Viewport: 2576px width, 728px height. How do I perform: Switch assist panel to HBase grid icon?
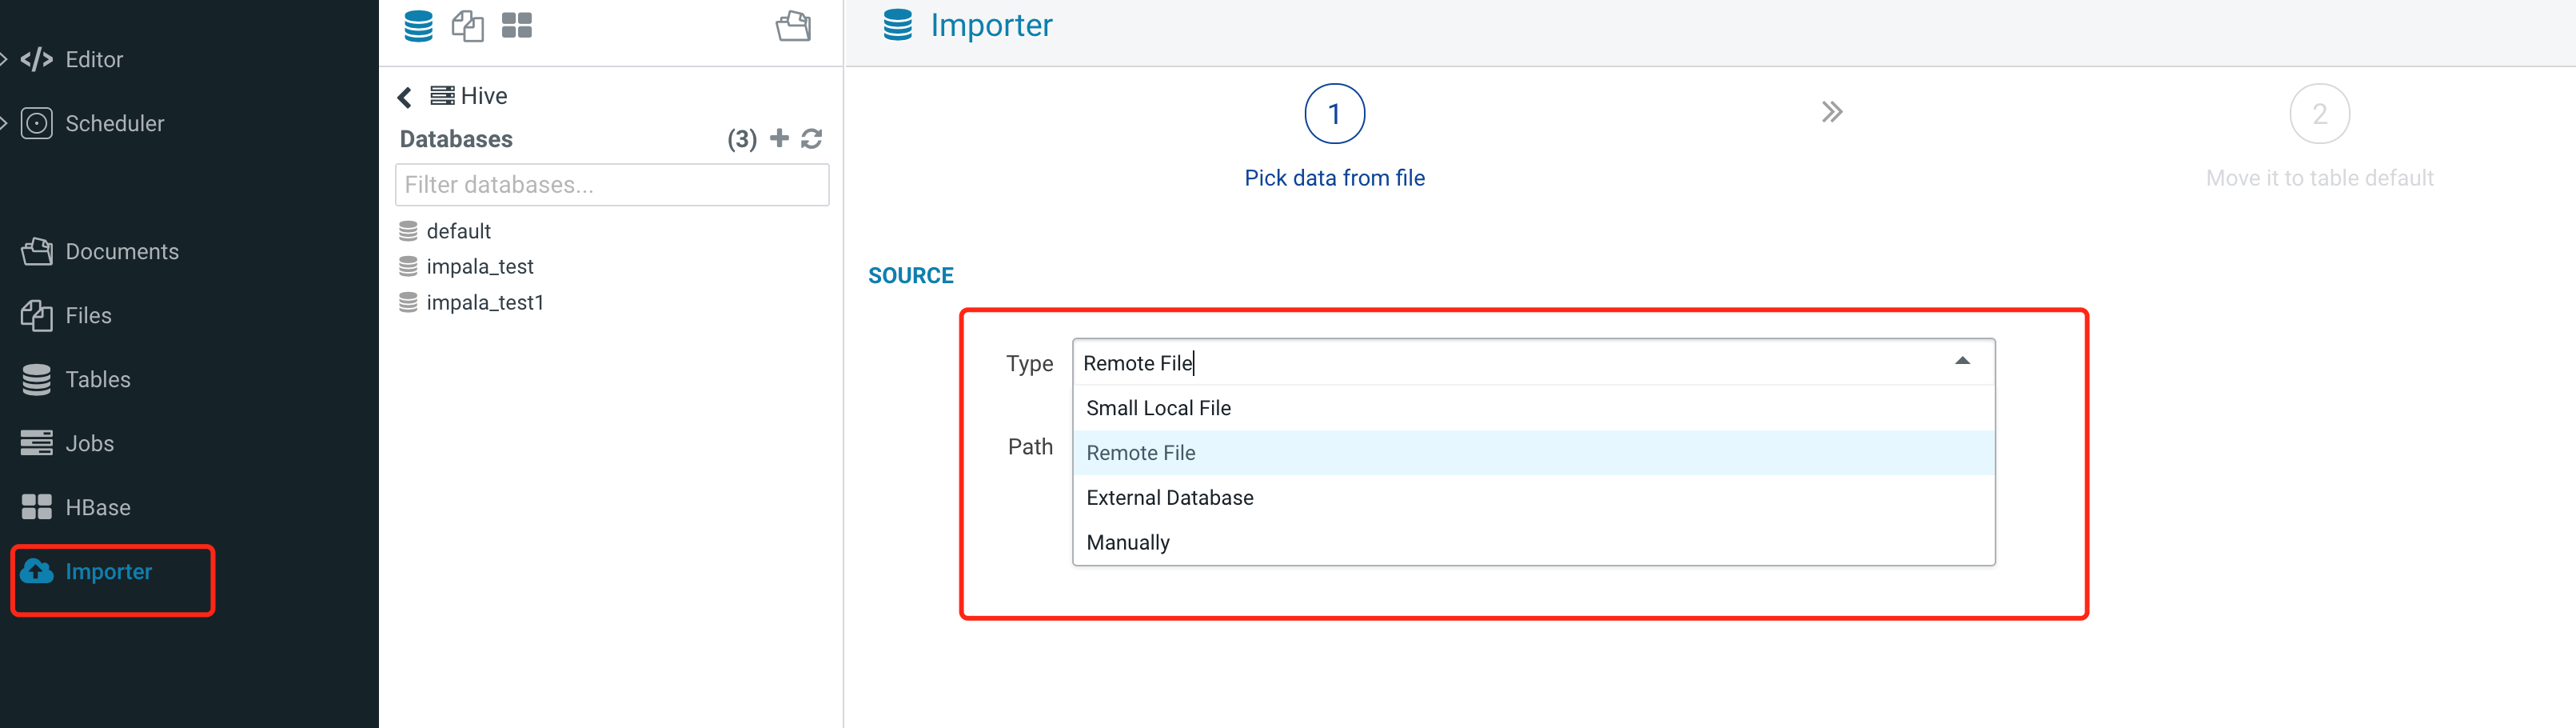click(516, 26)
